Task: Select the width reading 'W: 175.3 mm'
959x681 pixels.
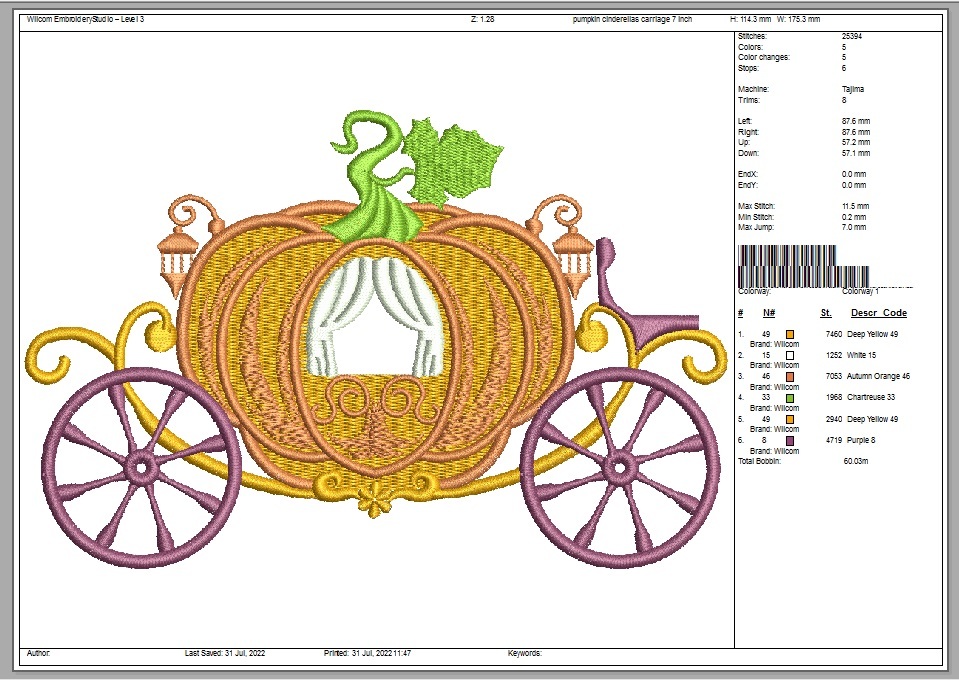Action: (x=799, y=20)
